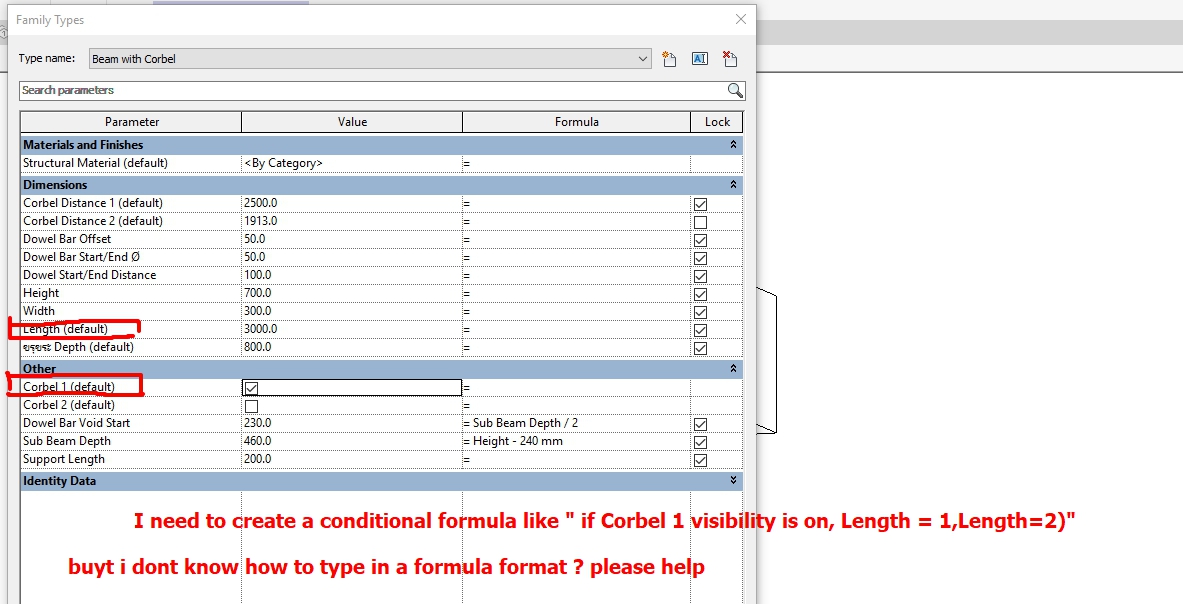
Task: Expand the Identity Data section
Action: point(732,481)
